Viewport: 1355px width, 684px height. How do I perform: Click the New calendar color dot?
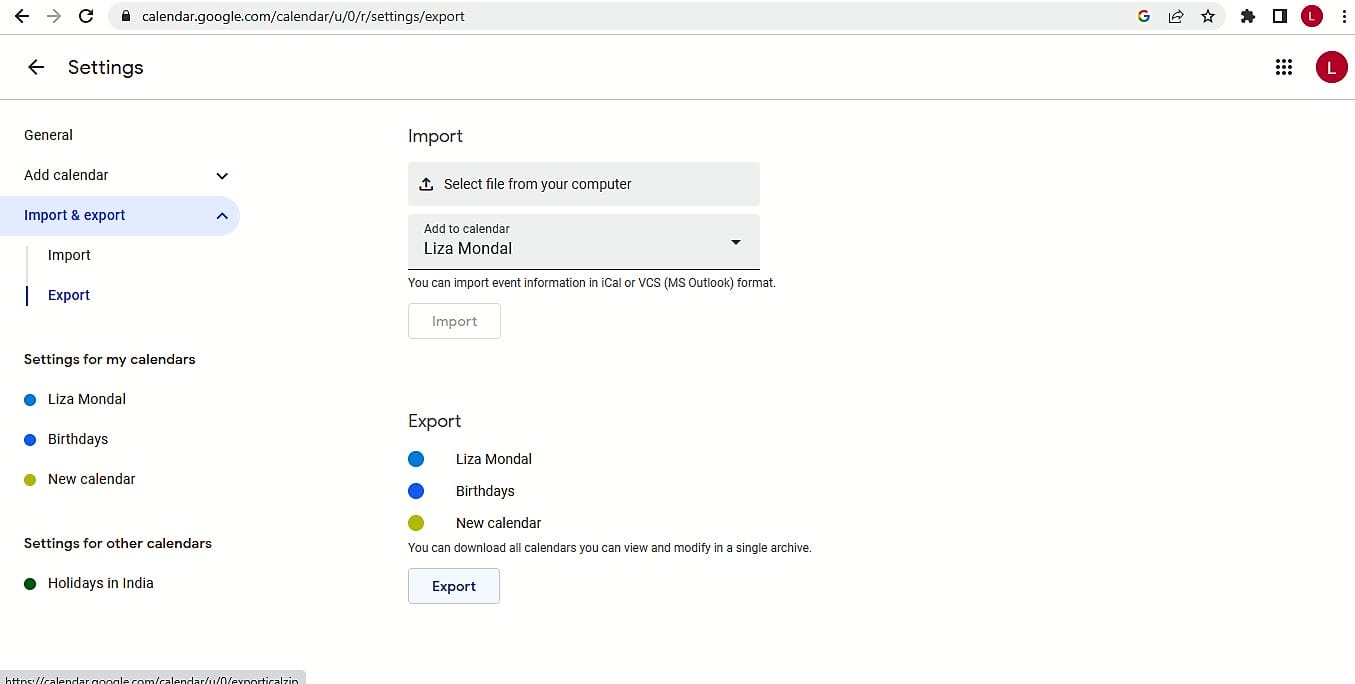pos(416,523)
